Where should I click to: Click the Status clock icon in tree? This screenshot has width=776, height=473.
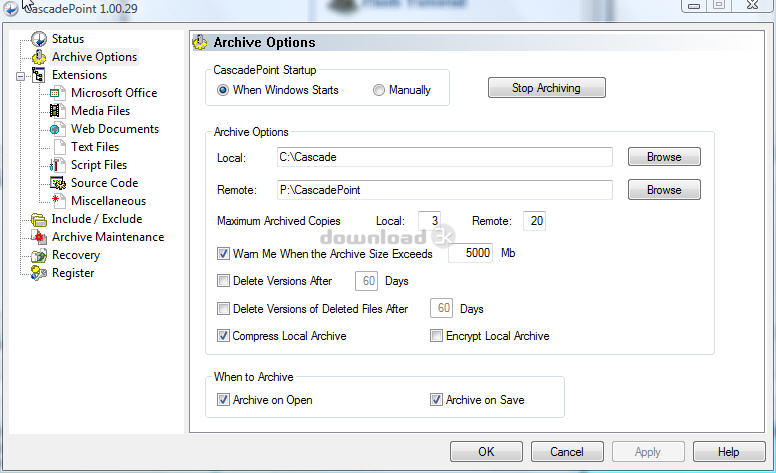39,39
